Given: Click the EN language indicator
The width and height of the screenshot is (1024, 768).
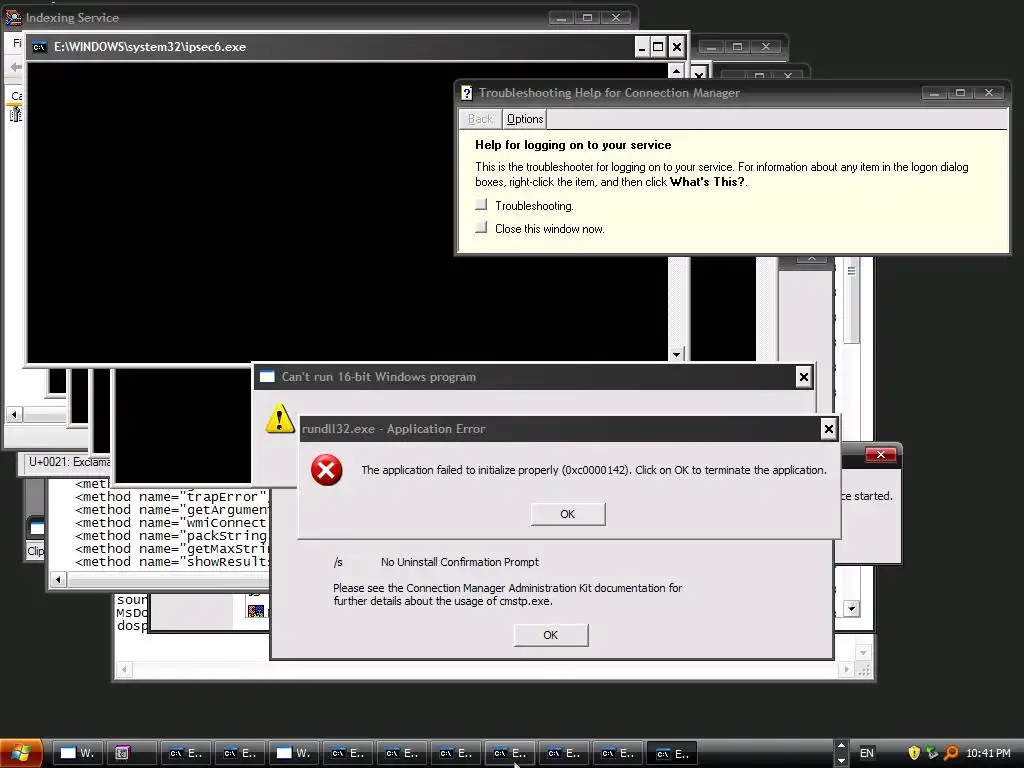Looking at the screenshot, I should (x=867, y=753).
